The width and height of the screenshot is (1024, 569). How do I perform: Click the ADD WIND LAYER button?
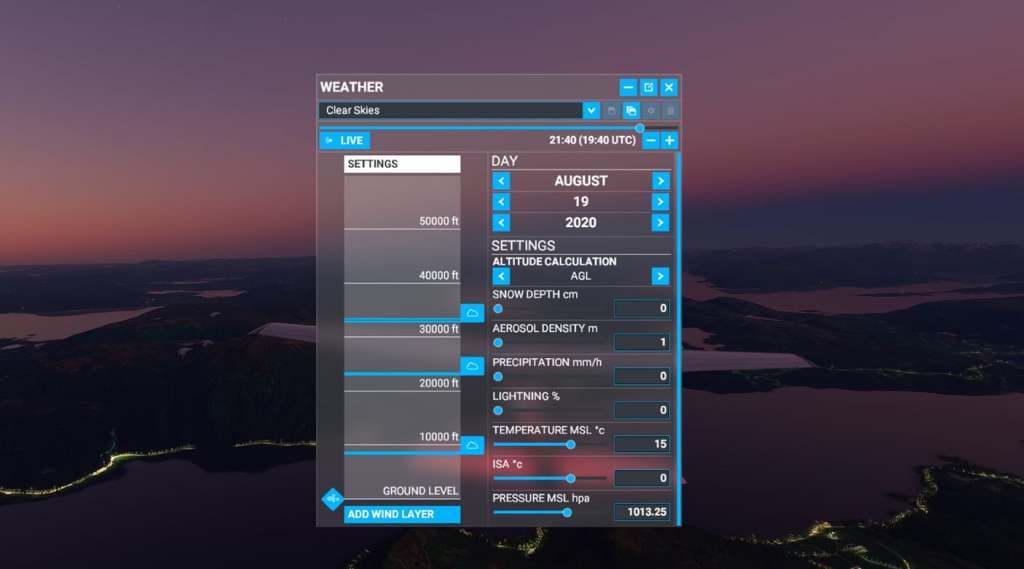click(402, 514)
